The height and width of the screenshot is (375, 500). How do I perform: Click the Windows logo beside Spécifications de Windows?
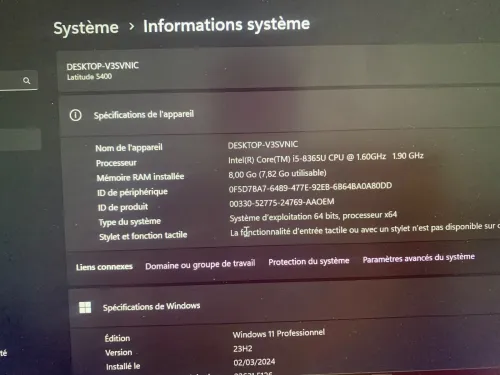[85, 307]
